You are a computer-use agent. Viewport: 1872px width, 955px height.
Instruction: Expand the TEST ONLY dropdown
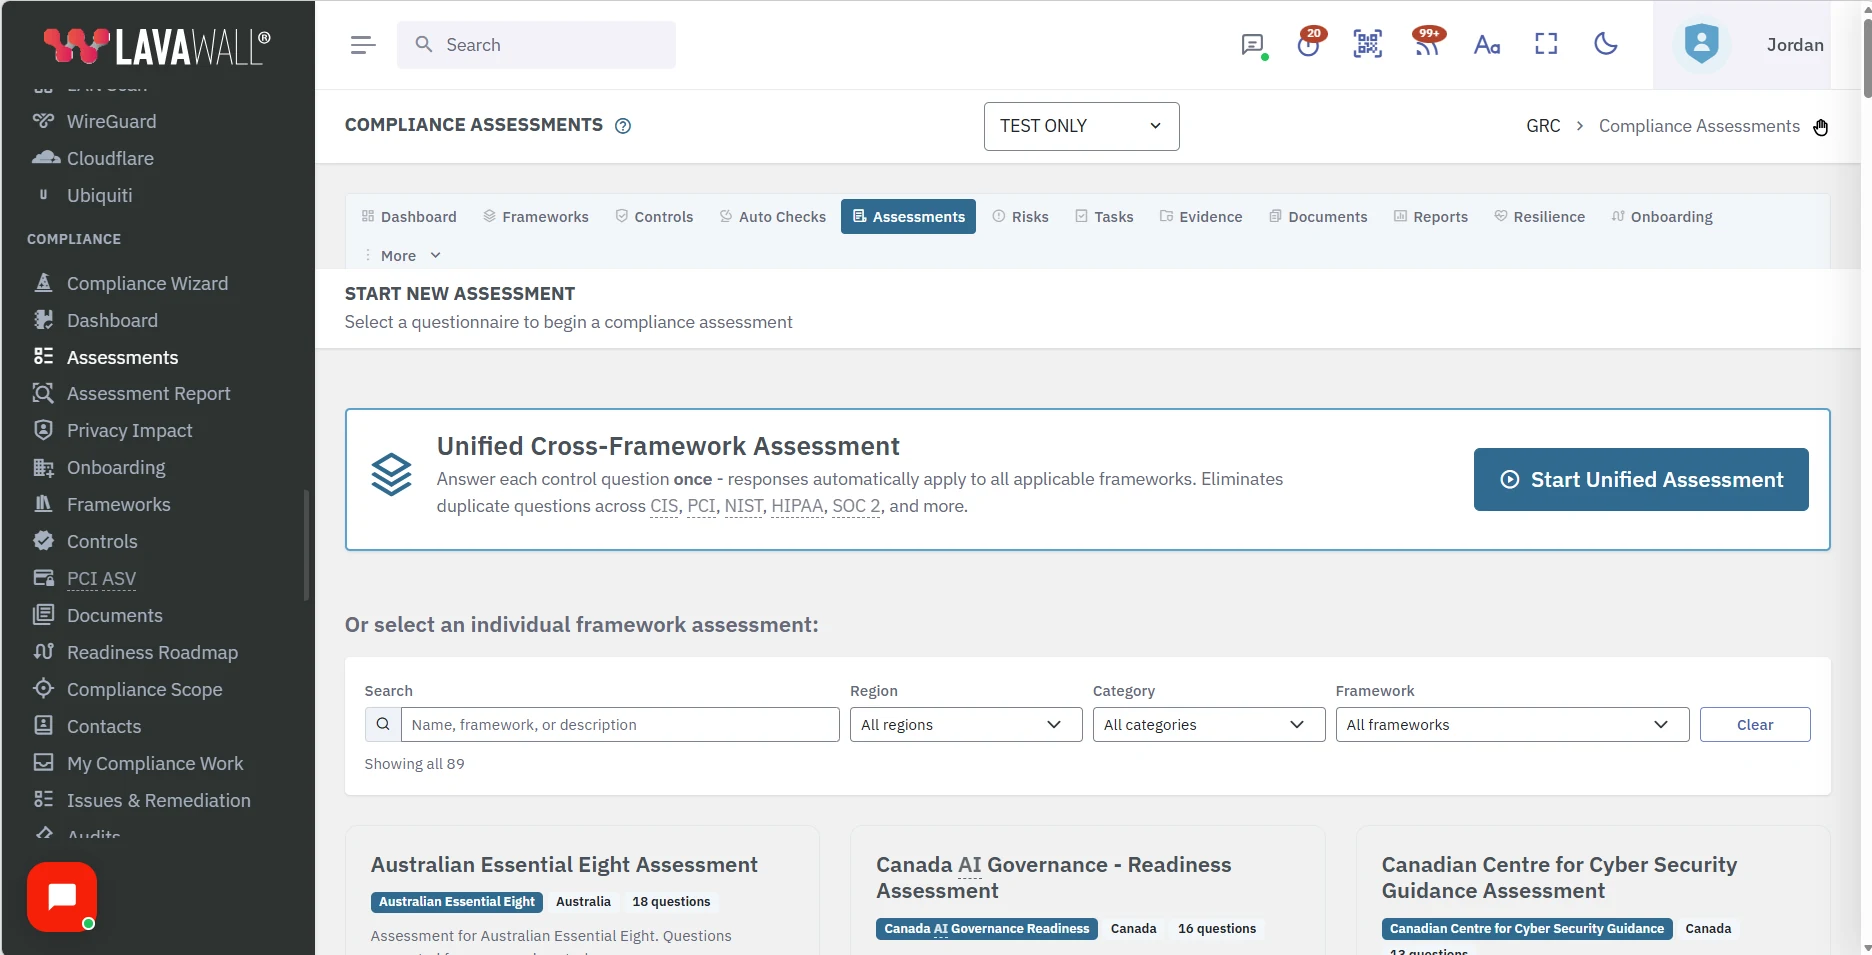click(x=1081, y=126)
